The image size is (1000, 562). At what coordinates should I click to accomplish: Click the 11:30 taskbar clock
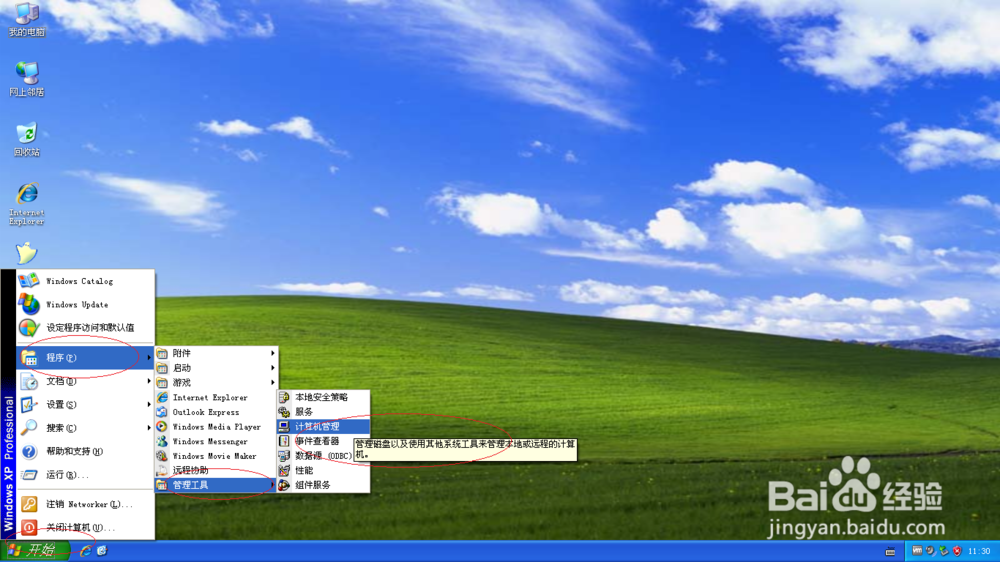click(979, 551)
